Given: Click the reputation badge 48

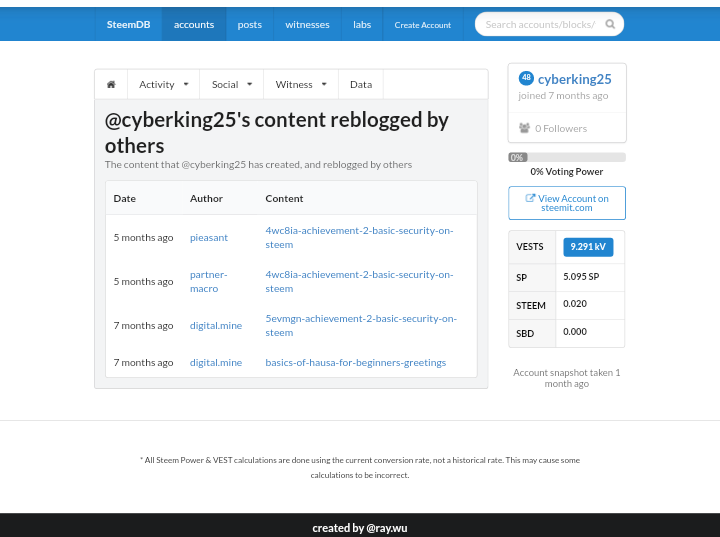Looking at the screenshot, I should (x=526, y=78).
